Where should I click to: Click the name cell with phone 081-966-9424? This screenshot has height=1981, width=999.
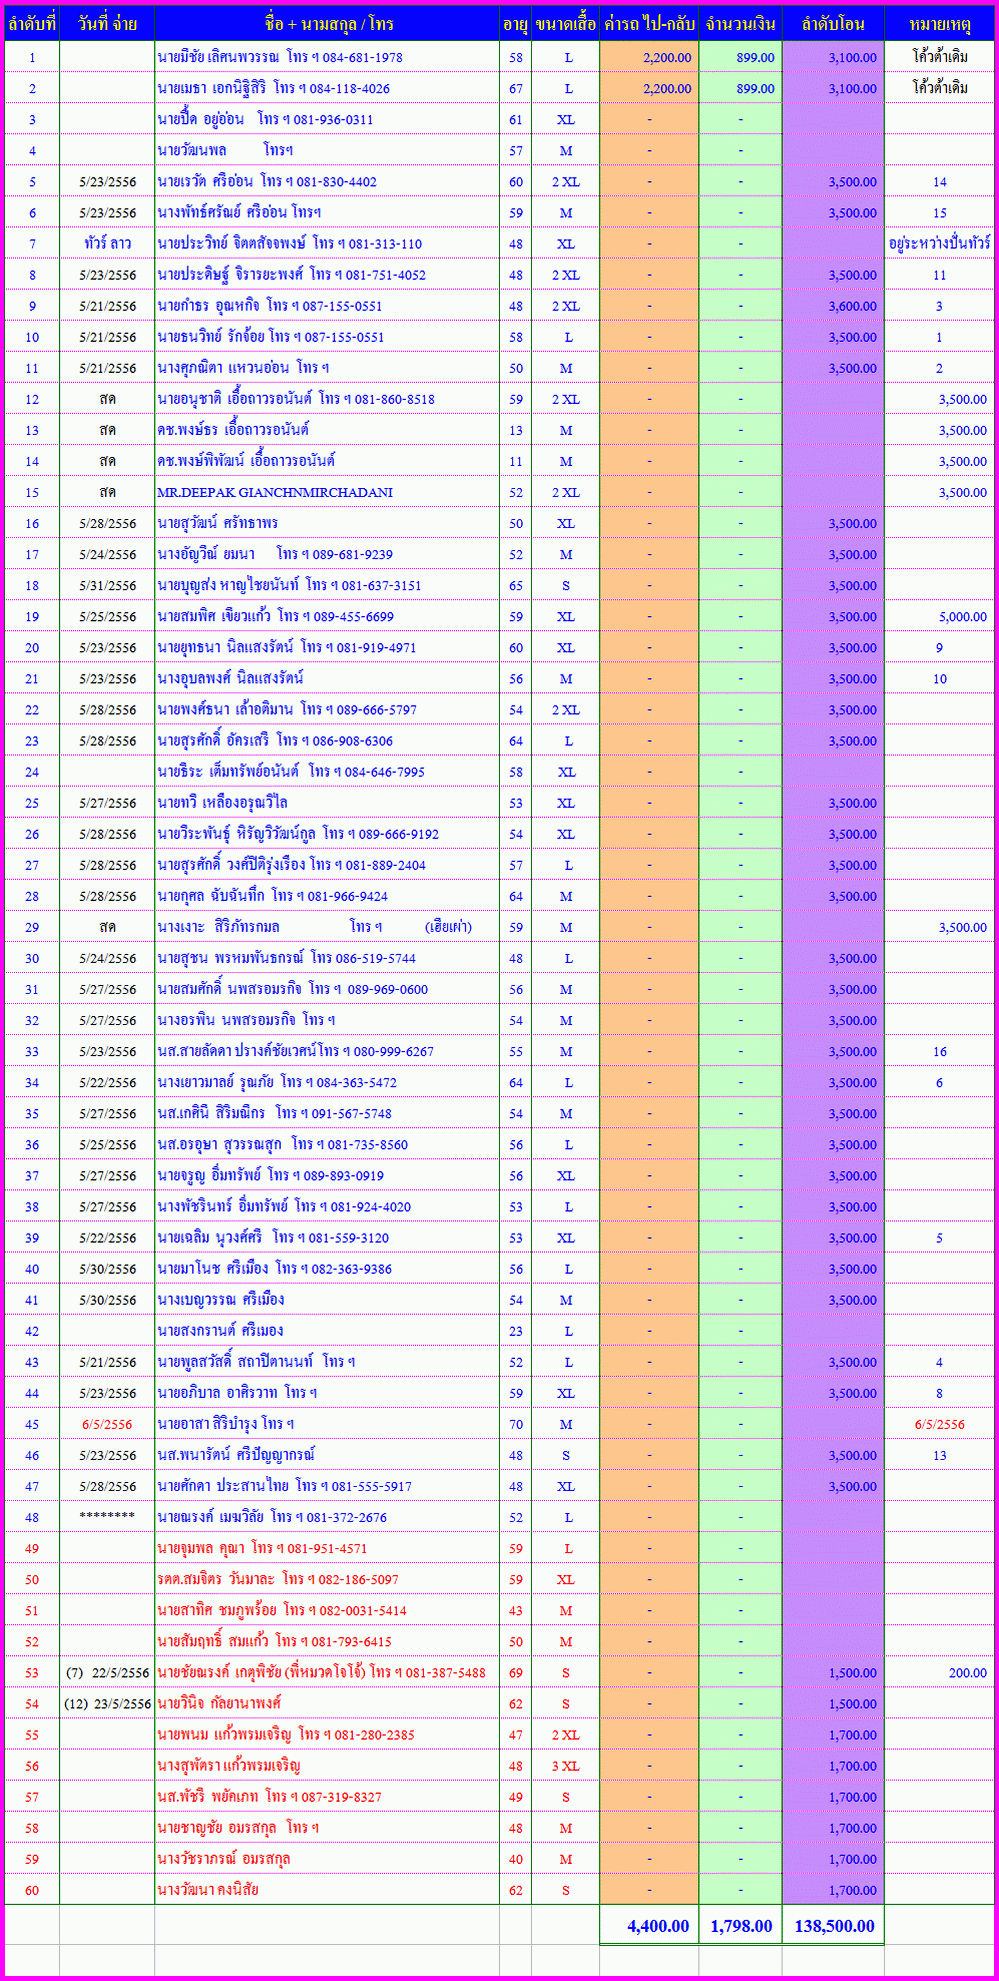click(328, 895)
